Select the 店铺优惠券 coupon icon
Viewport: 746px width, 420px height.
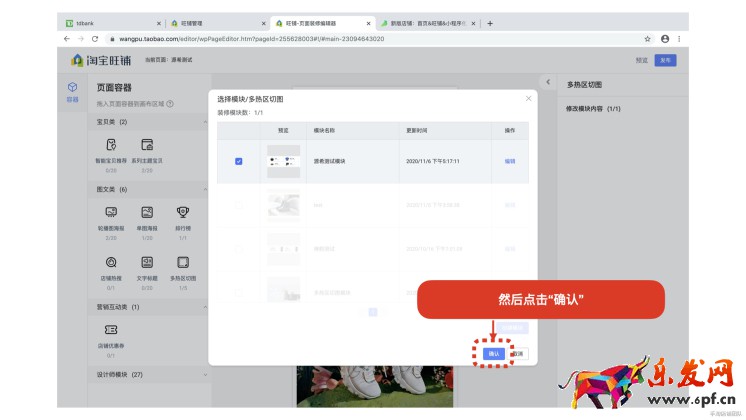pos(111,330)
